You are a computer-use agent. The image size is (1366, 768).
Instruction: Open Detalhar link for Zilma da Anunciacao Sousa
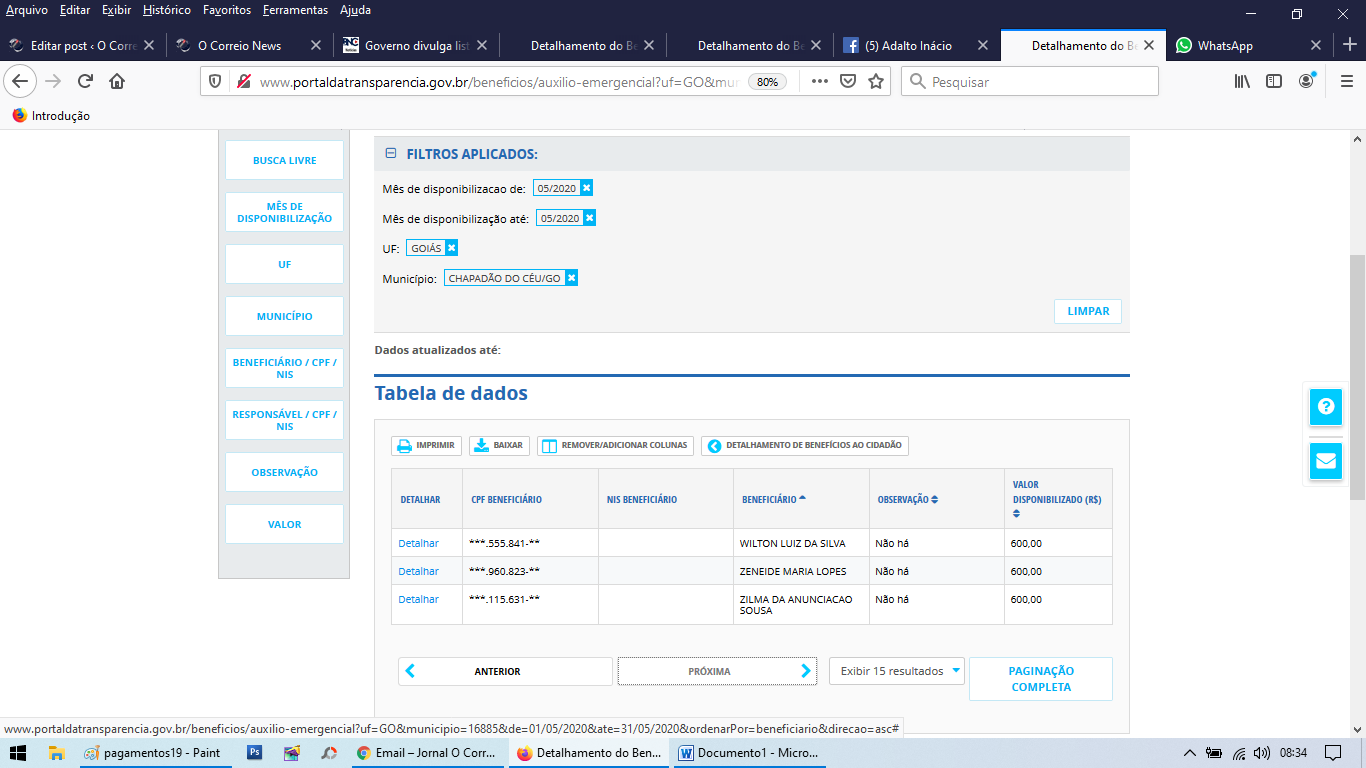[x=418, y=599]
